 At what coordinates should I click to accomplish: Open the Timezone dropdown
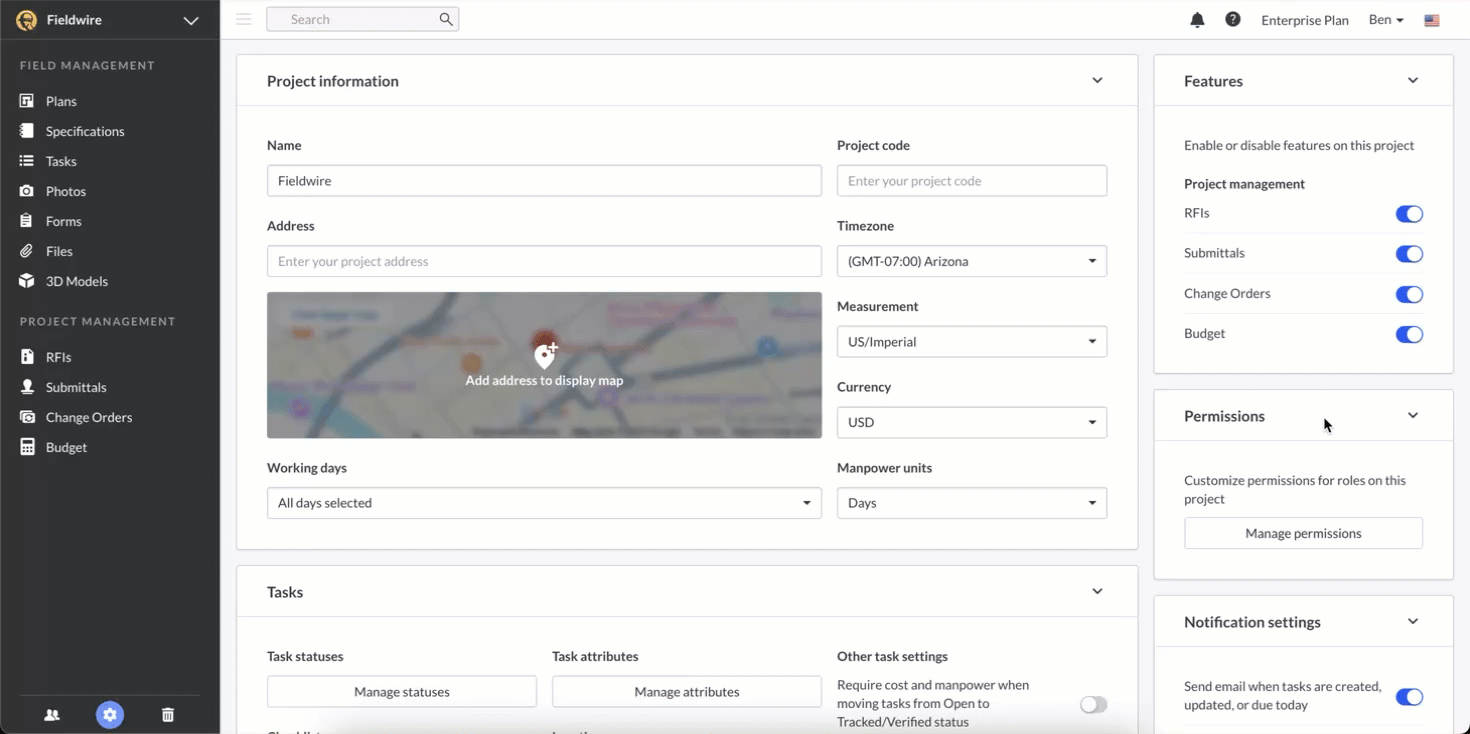pos(971,261)
